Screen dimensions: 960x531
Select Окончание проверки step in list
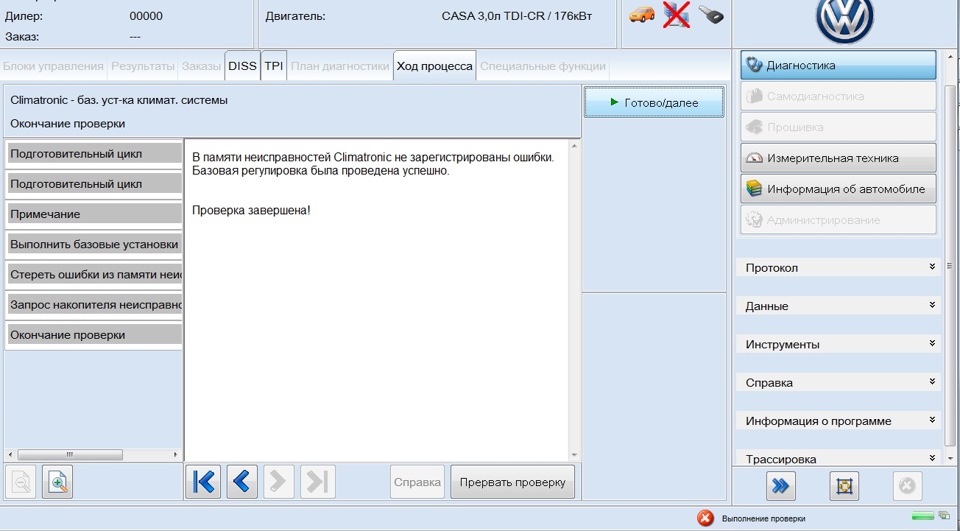94,335
